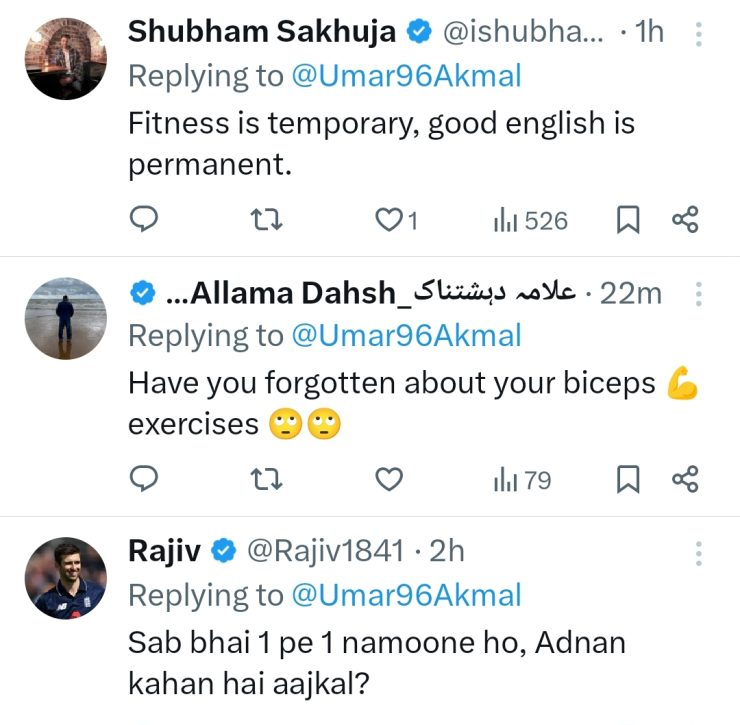The image size is (740, 725).
Task: Share Shubham Sakhuja's tweet
Action: click(x=685, y=220)
